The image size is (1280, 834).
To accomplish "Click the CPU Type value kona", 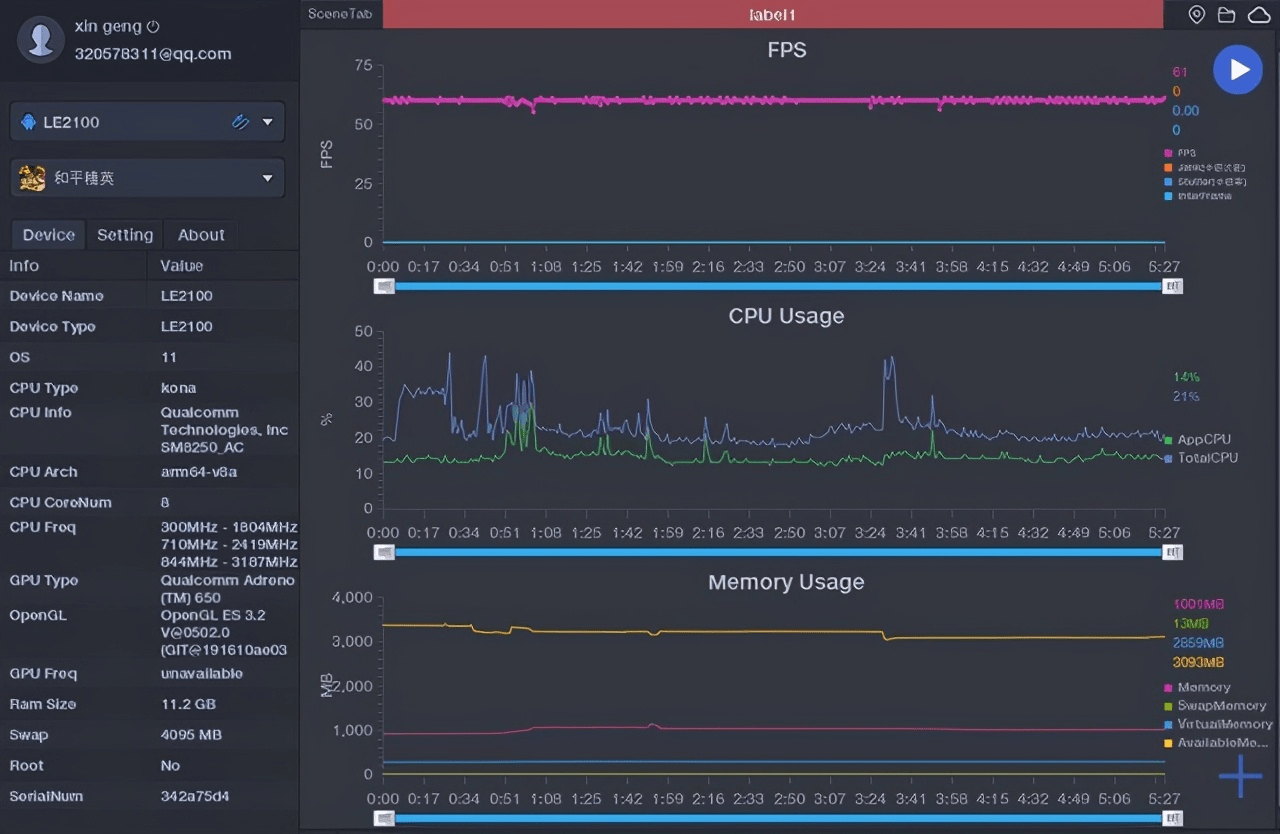I will 178,388.
